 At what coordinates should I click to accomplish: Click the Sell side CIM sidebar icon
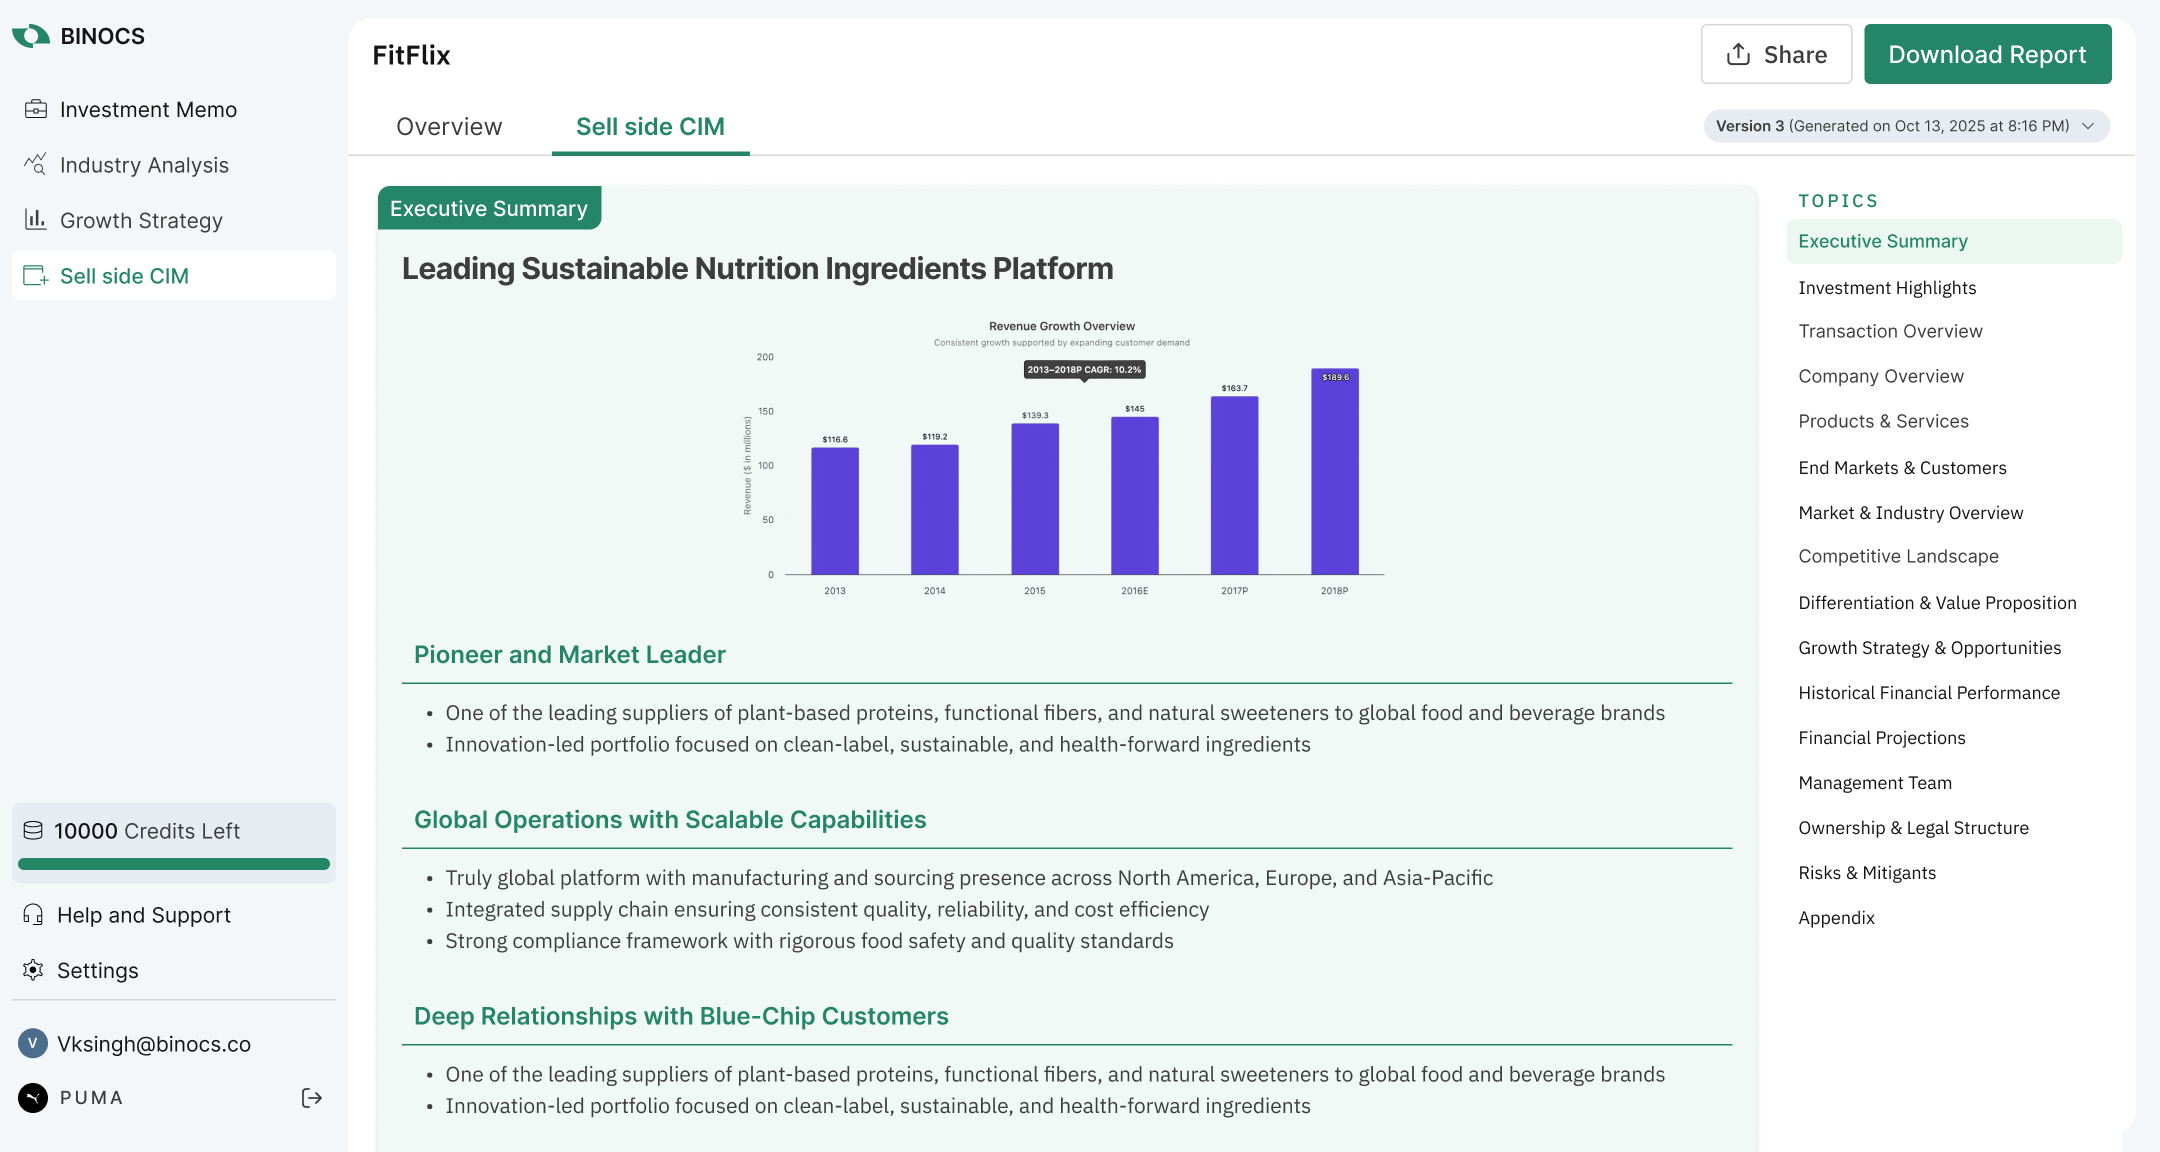pyautogui.click(x=36, y=276)
